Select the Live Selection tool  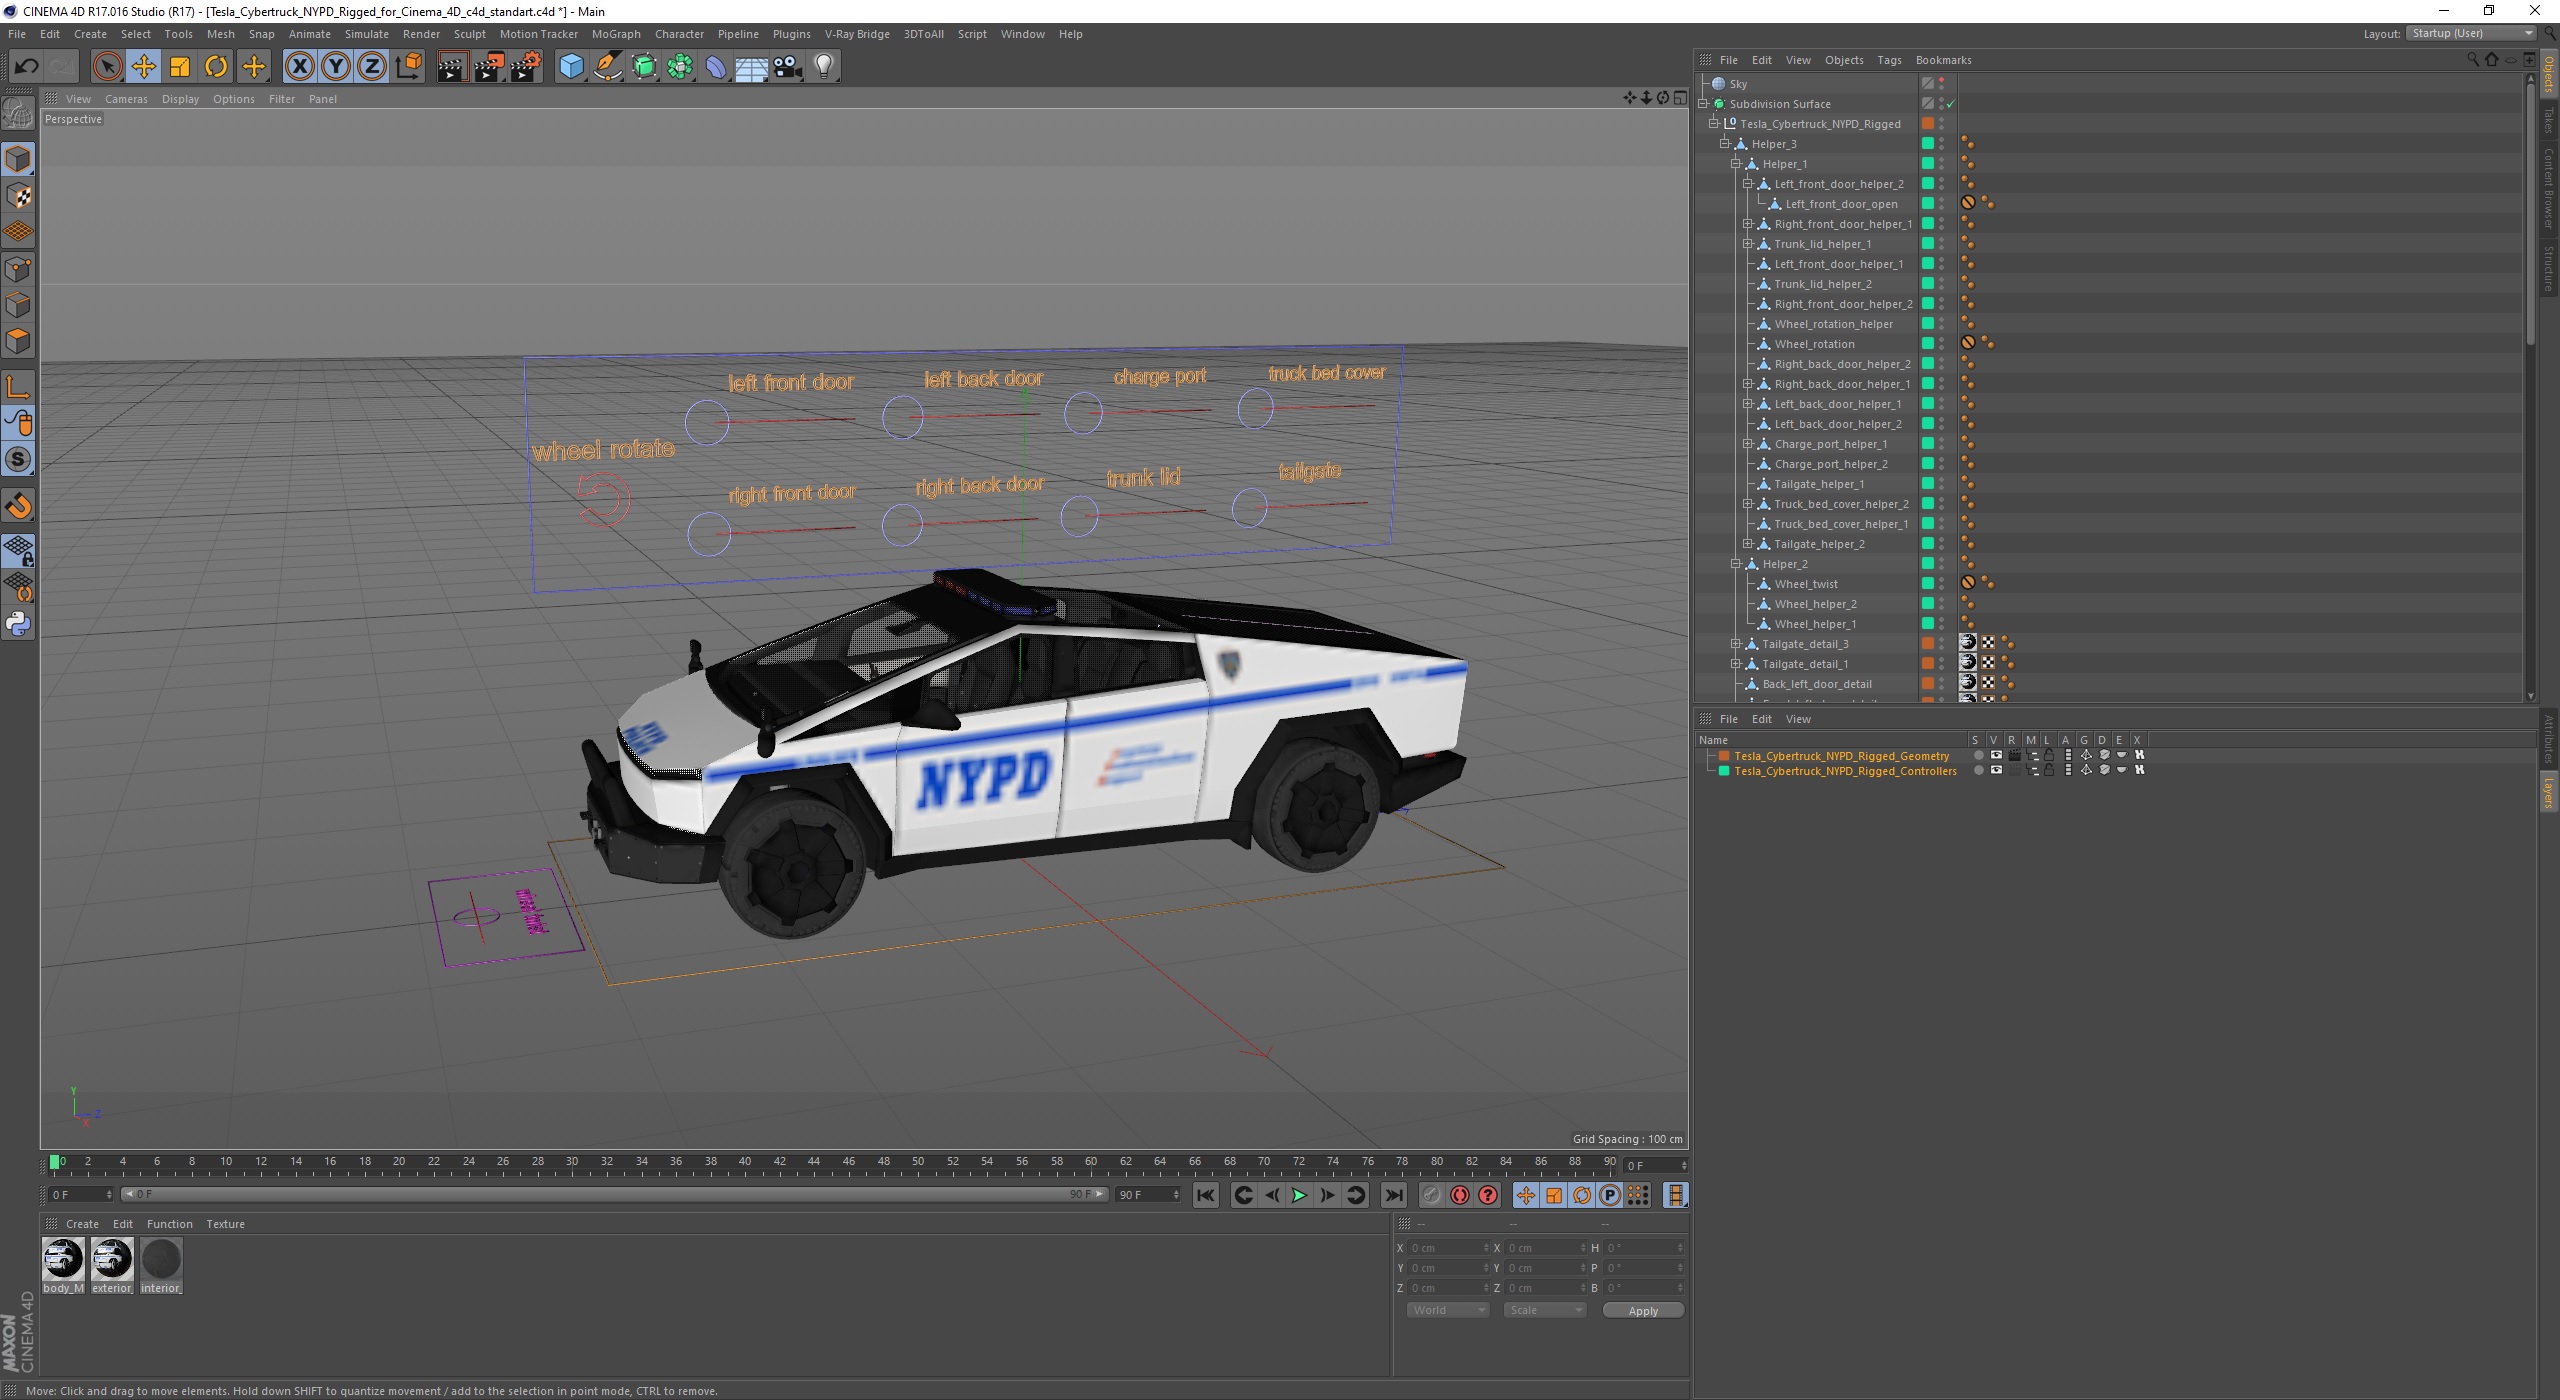(x=107, y=67)
